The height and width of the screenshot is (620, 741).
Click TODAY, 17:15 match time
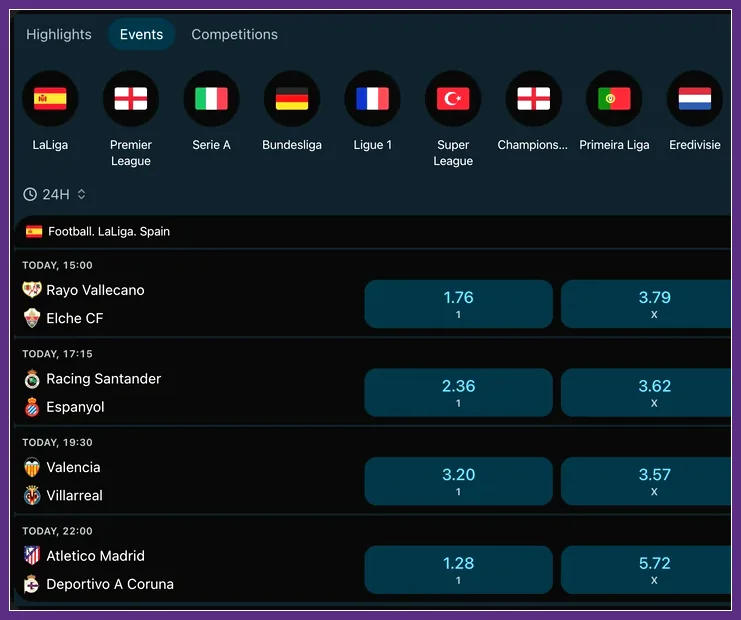(x=57, y=354)
